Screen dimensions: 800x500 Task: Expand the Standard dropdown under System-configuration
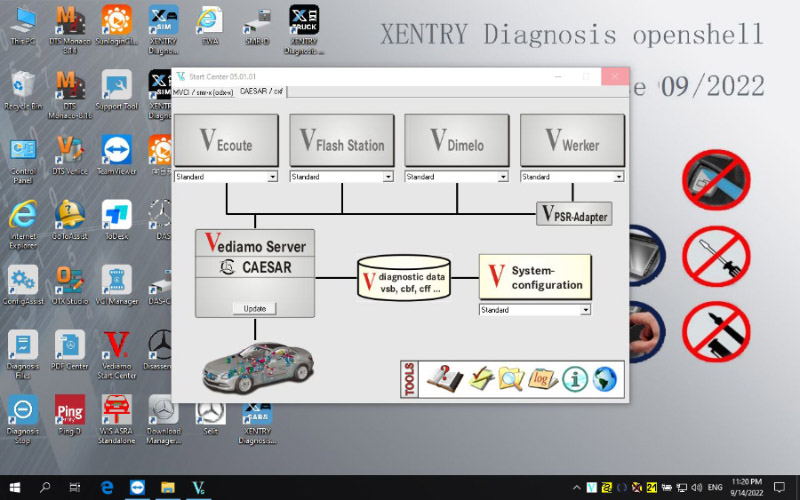(x=585, y=310)
